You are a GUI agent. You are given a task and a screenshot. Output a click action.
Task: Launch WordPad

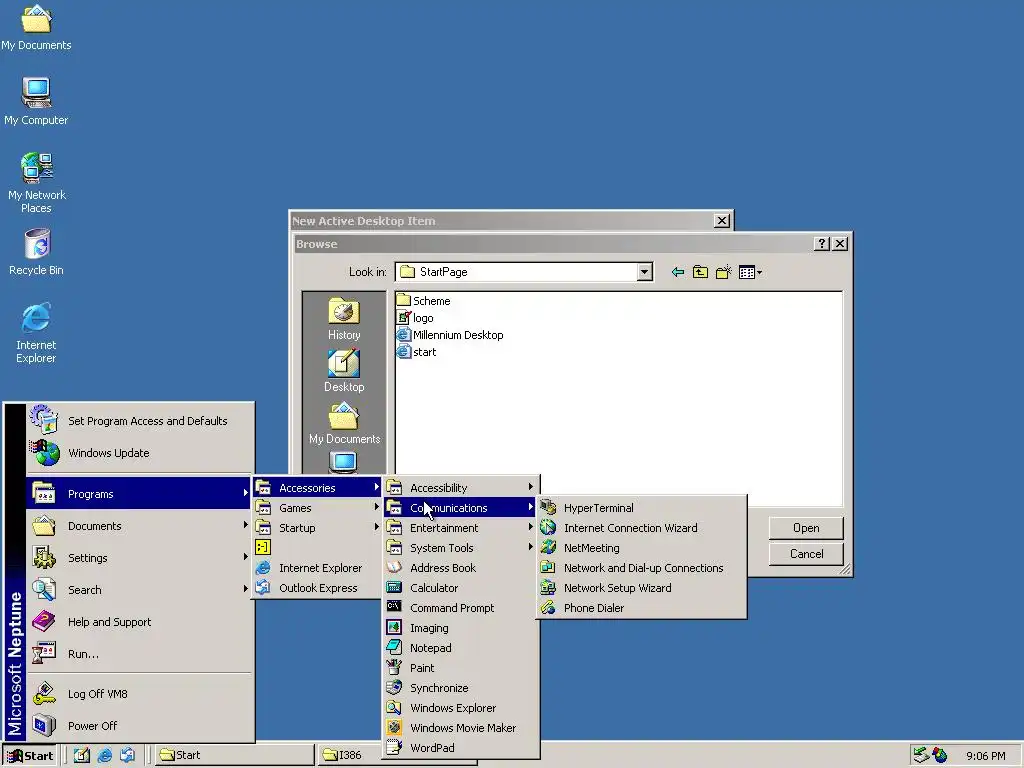click(460, 748)
